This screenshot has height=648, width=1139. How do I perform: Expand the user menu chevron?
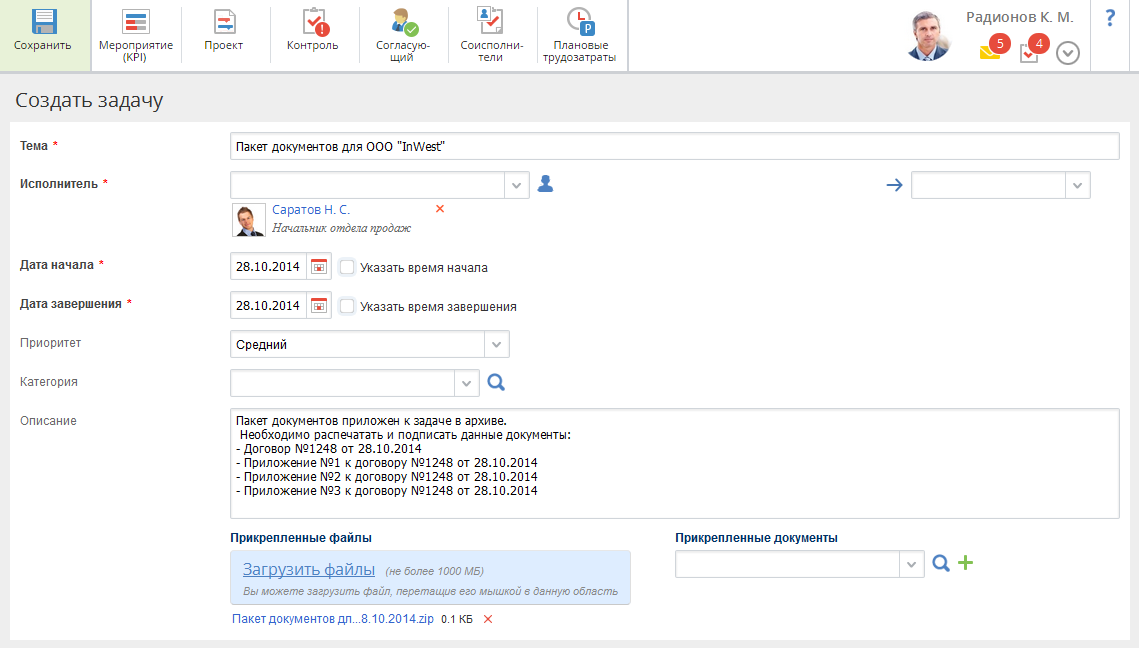tap(1068, 53)
